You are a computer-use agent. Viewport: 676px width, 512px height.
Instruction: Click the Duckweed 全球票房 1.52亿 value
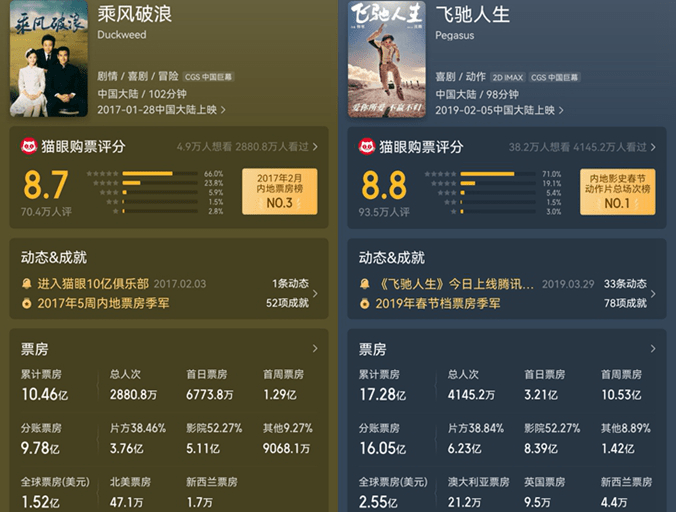point(40,503)
